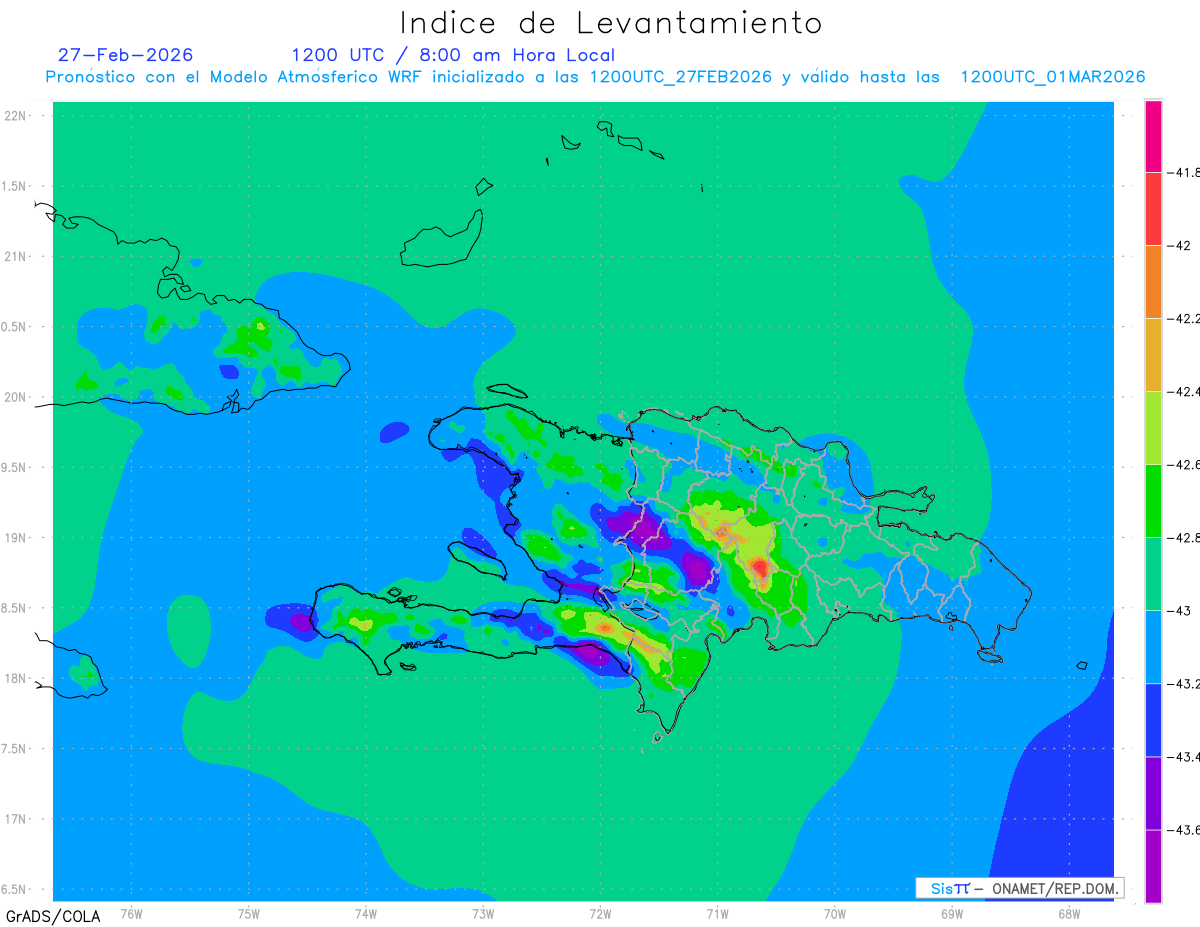
Task: Select the orange colorbar segment below -42
Action: point(1153,282)
